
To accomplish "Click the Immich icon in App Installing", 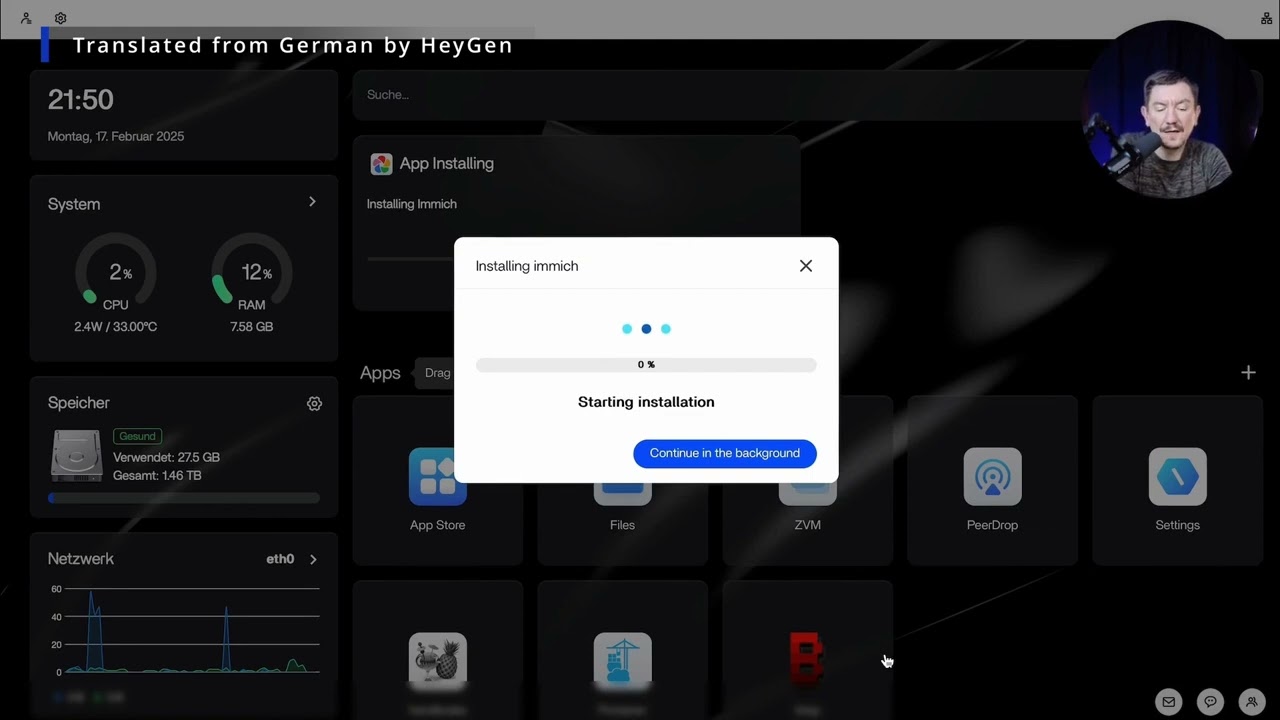I will (x=381, y=164).
